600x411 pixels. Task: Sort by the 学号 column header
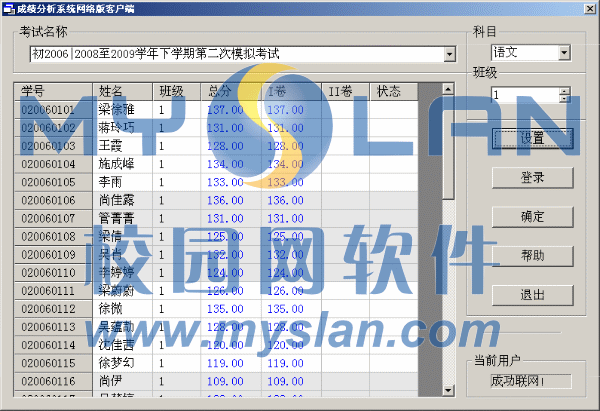[54, 91]
